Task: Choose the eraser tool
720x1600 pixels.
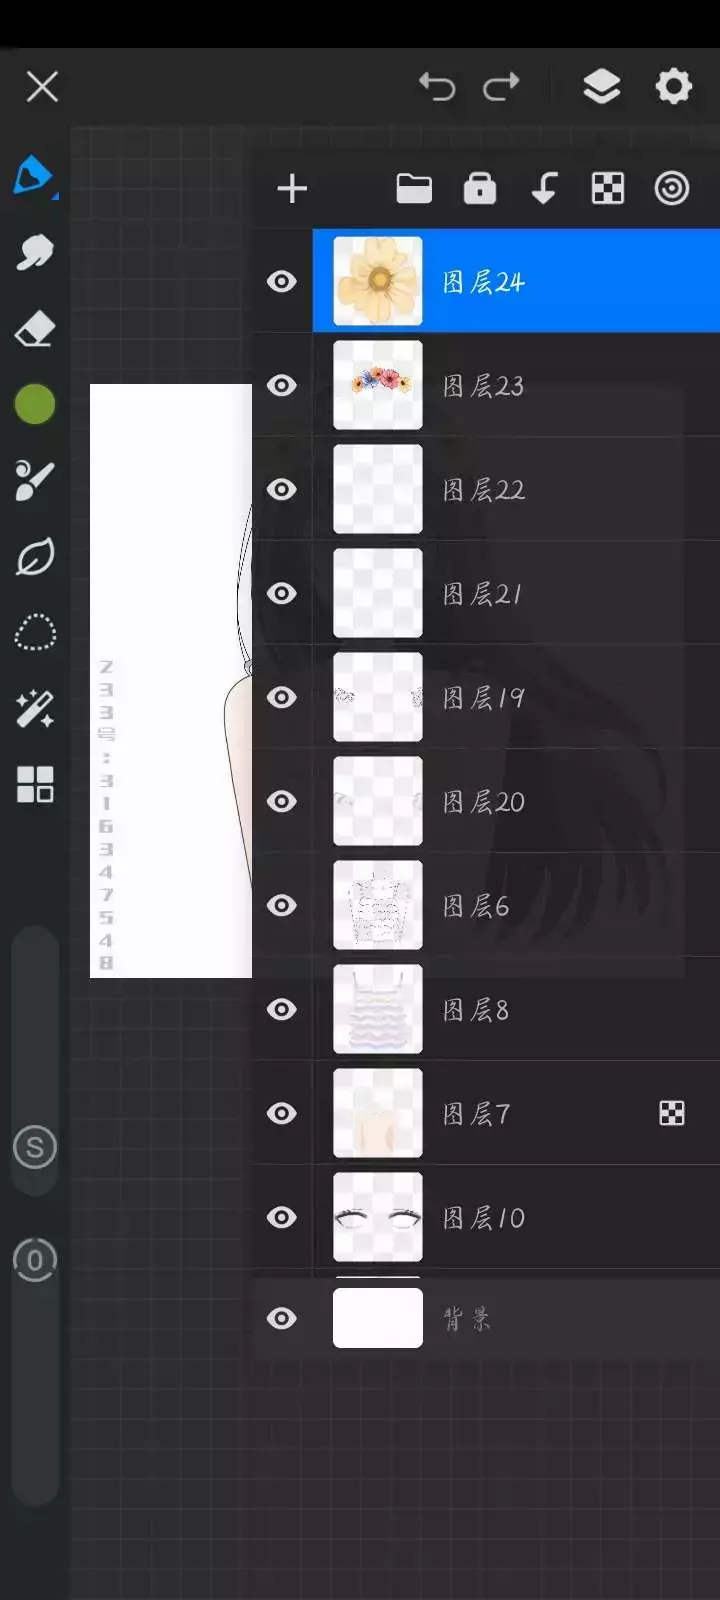Action: (x=35, y=328)
